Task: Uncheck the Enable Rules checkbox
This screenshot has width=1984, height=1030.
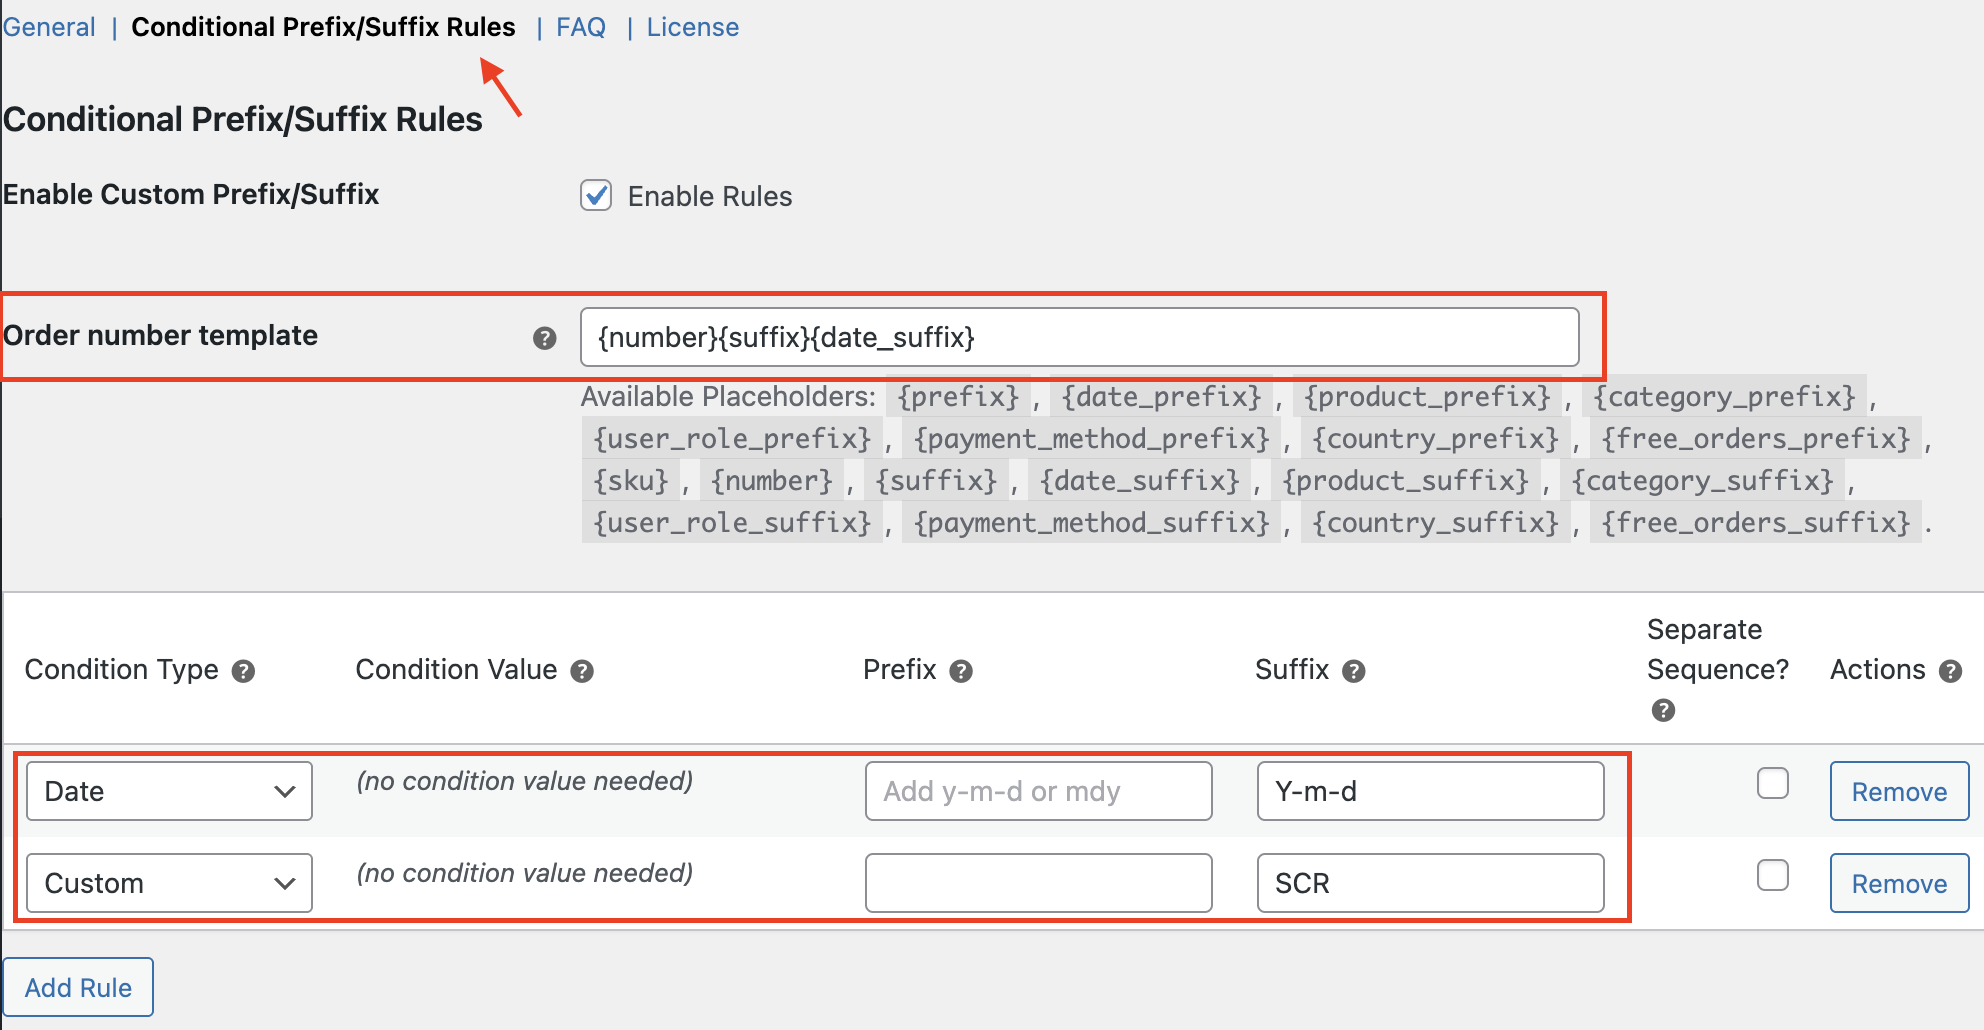Action: (x=596, y=195)
